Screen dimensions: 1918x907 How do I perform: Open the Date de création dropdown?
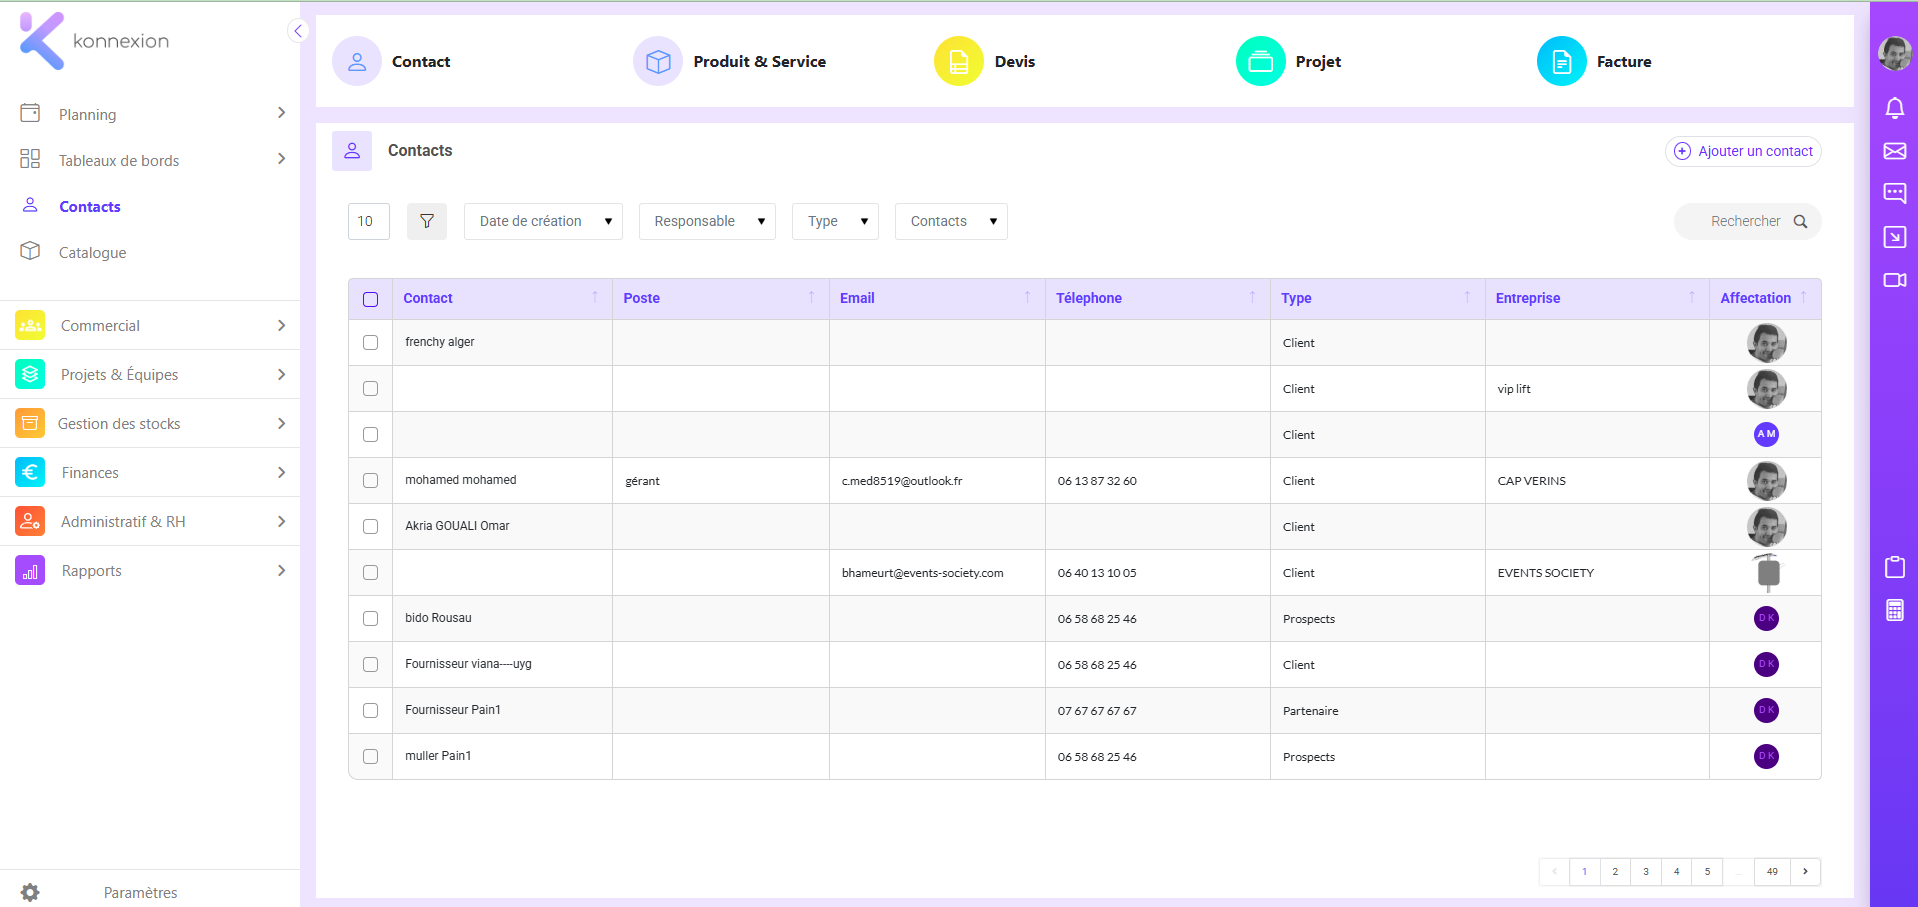543,221
